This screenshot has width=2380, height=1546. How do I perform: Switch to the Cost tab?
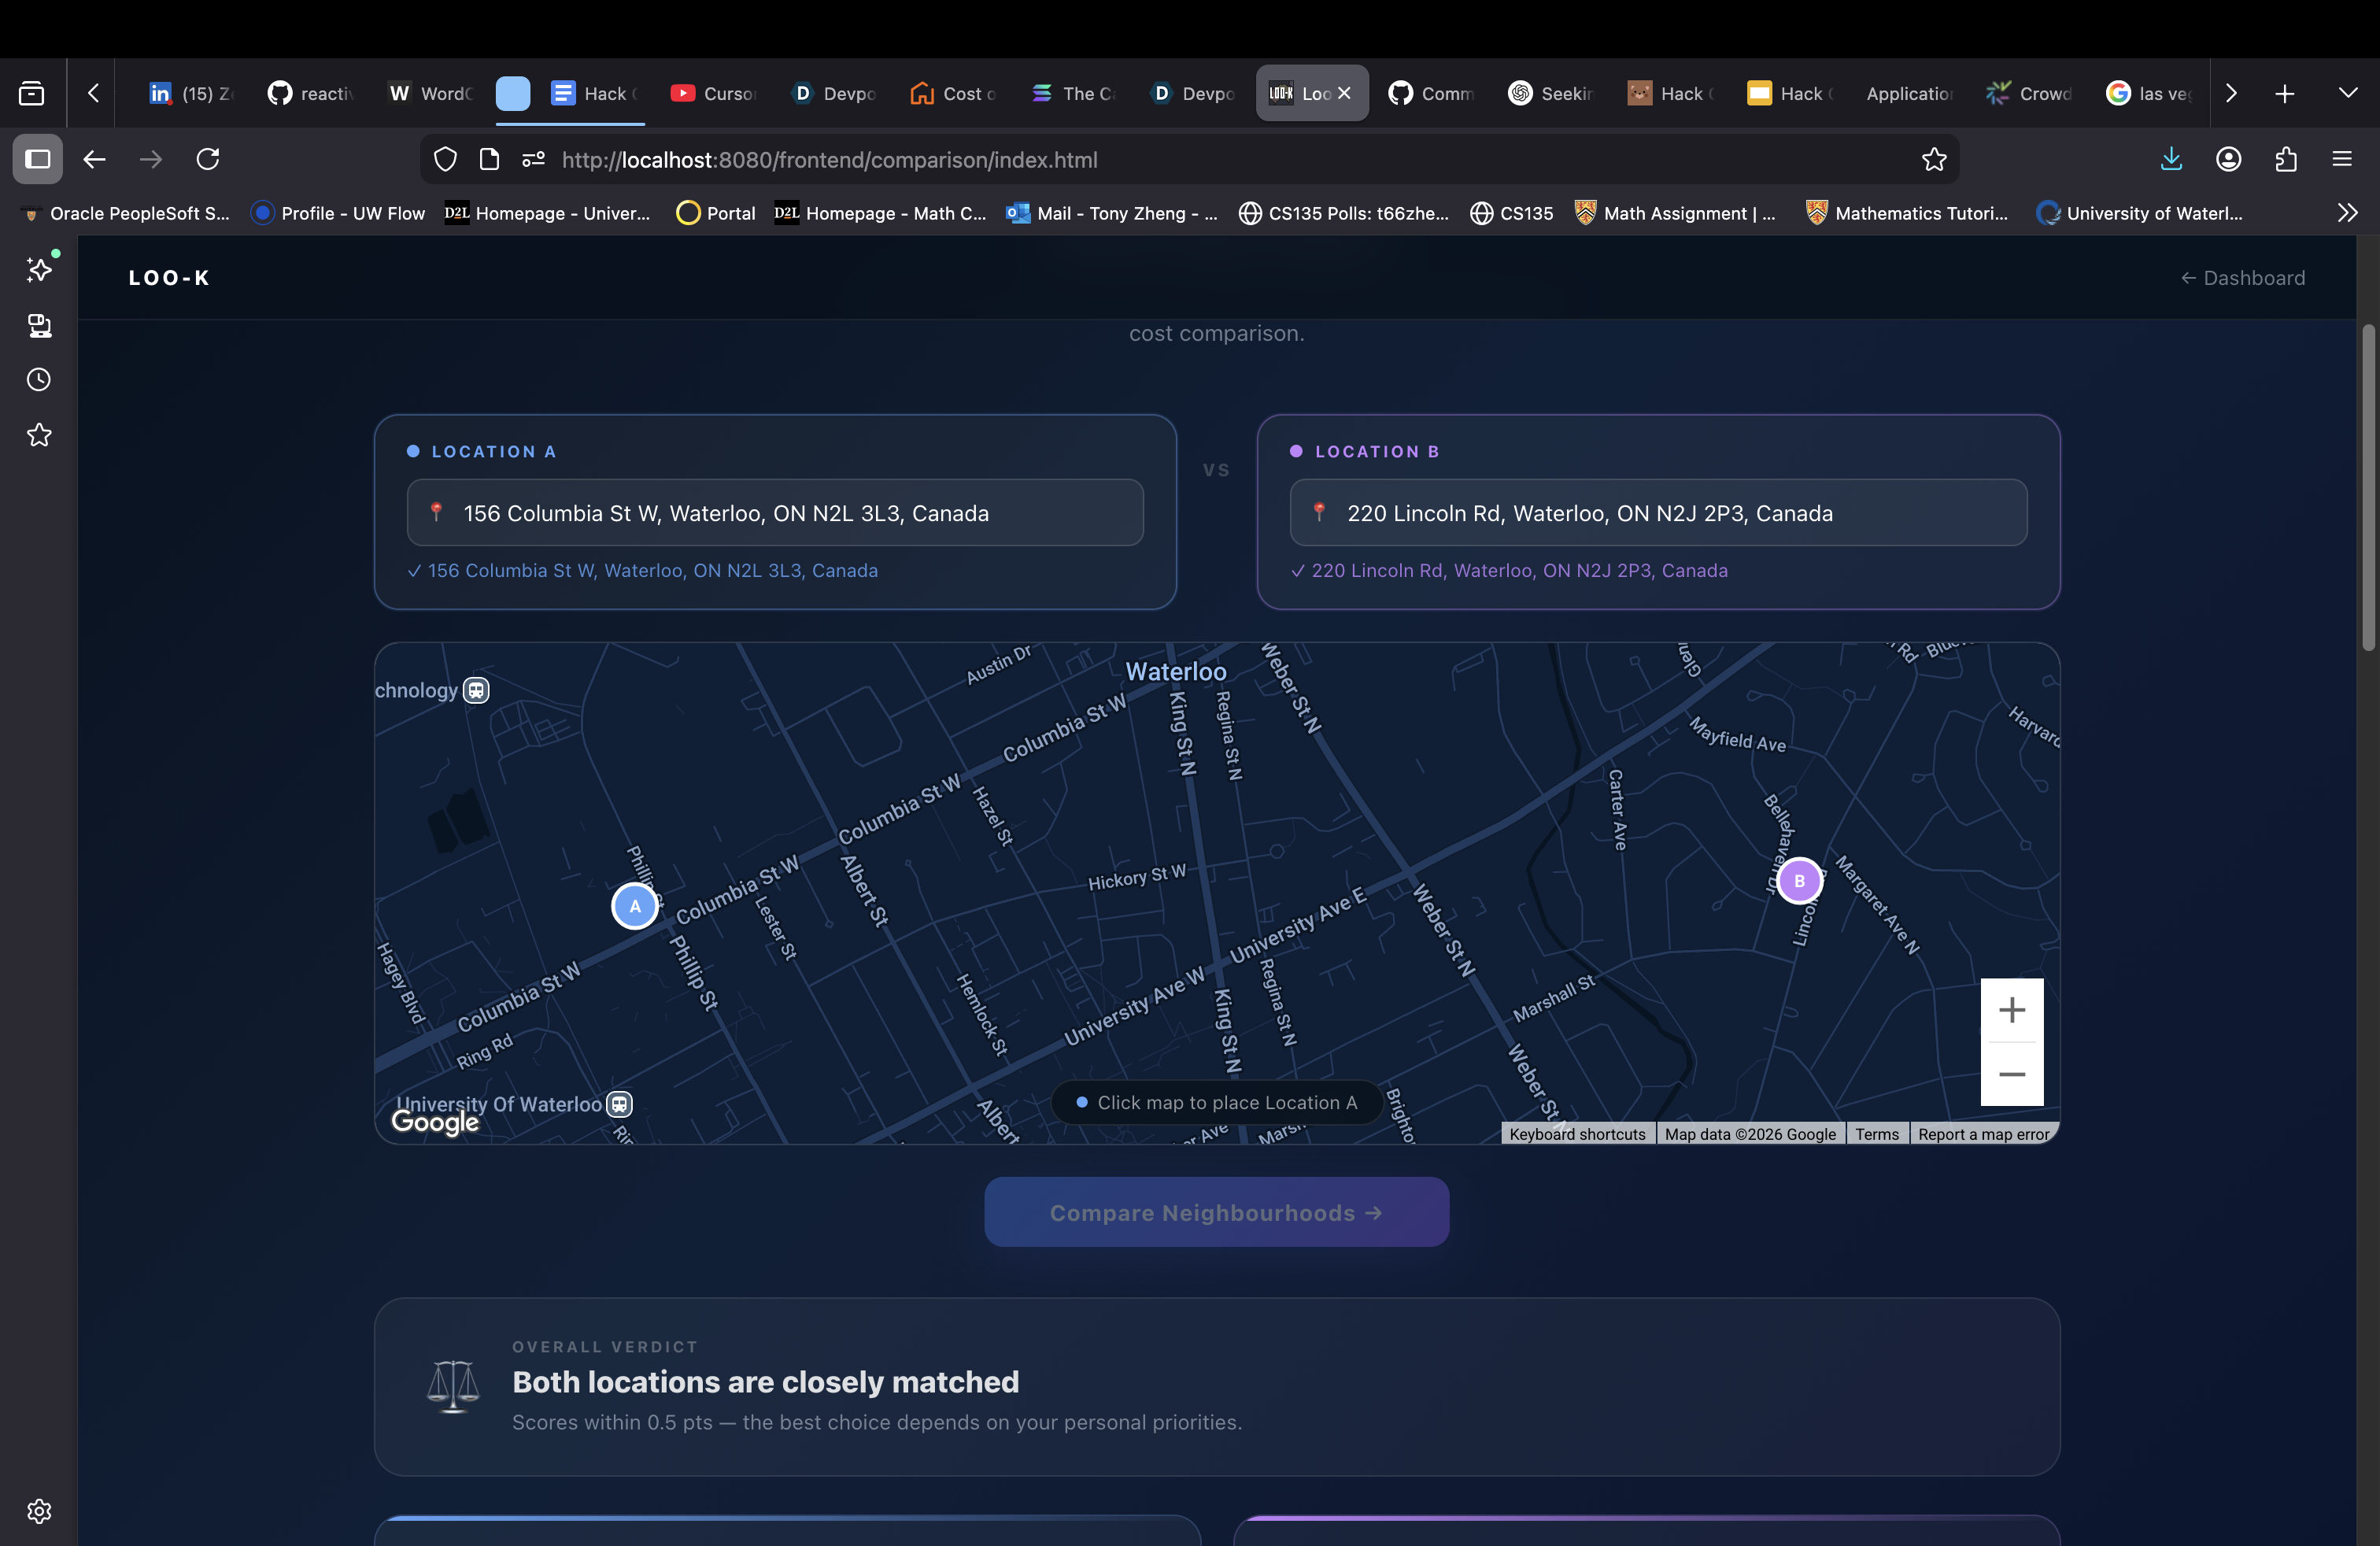tap(952, 93)
